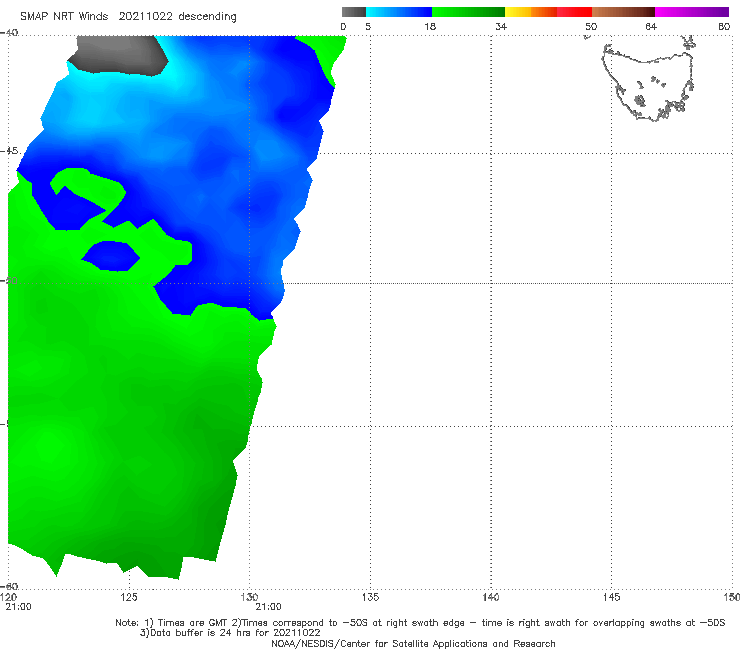This screenshot has width=740, height=650.
Task: Click the '21:00' time beneath longitude 130
Action: click(x=268, y=607)
